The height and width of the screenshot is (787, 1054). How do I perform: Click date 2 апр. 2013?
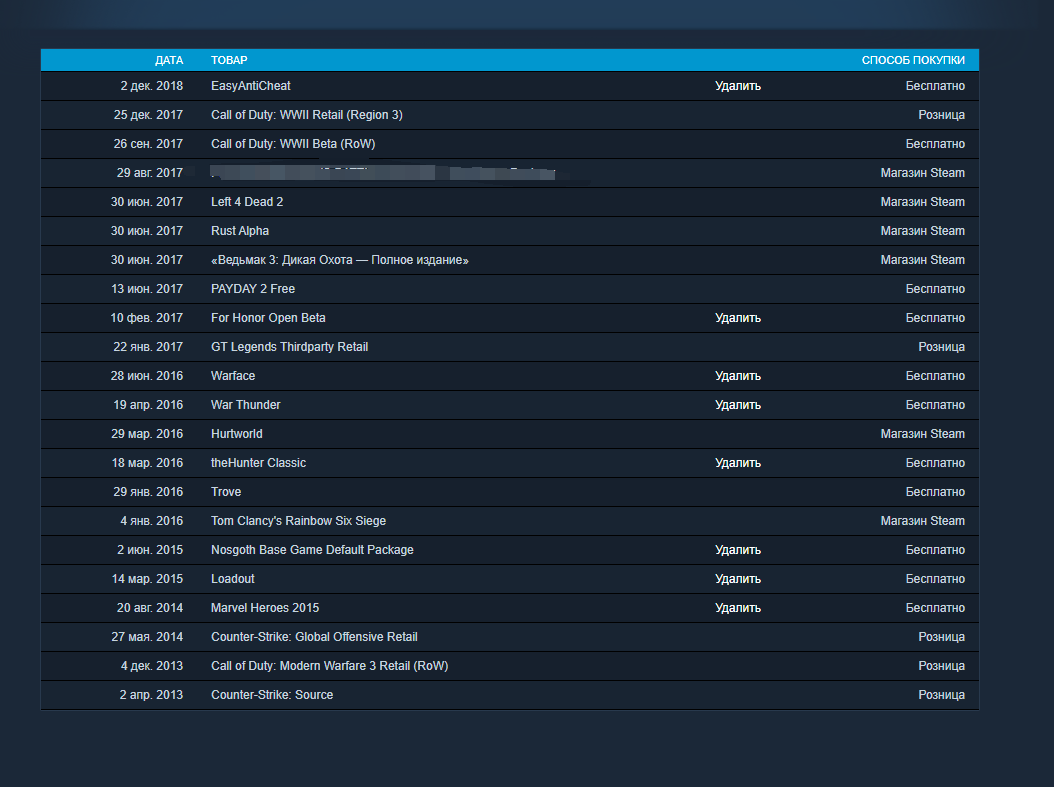point(151,695)
